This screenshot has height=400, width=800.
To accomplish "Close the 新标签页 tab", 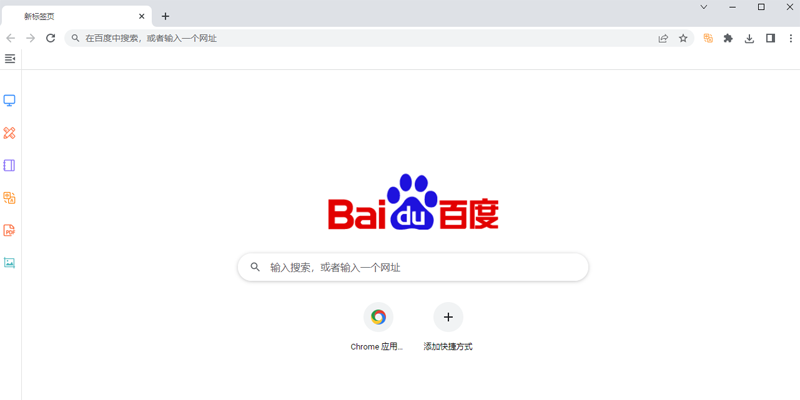I will coord(141,16).
